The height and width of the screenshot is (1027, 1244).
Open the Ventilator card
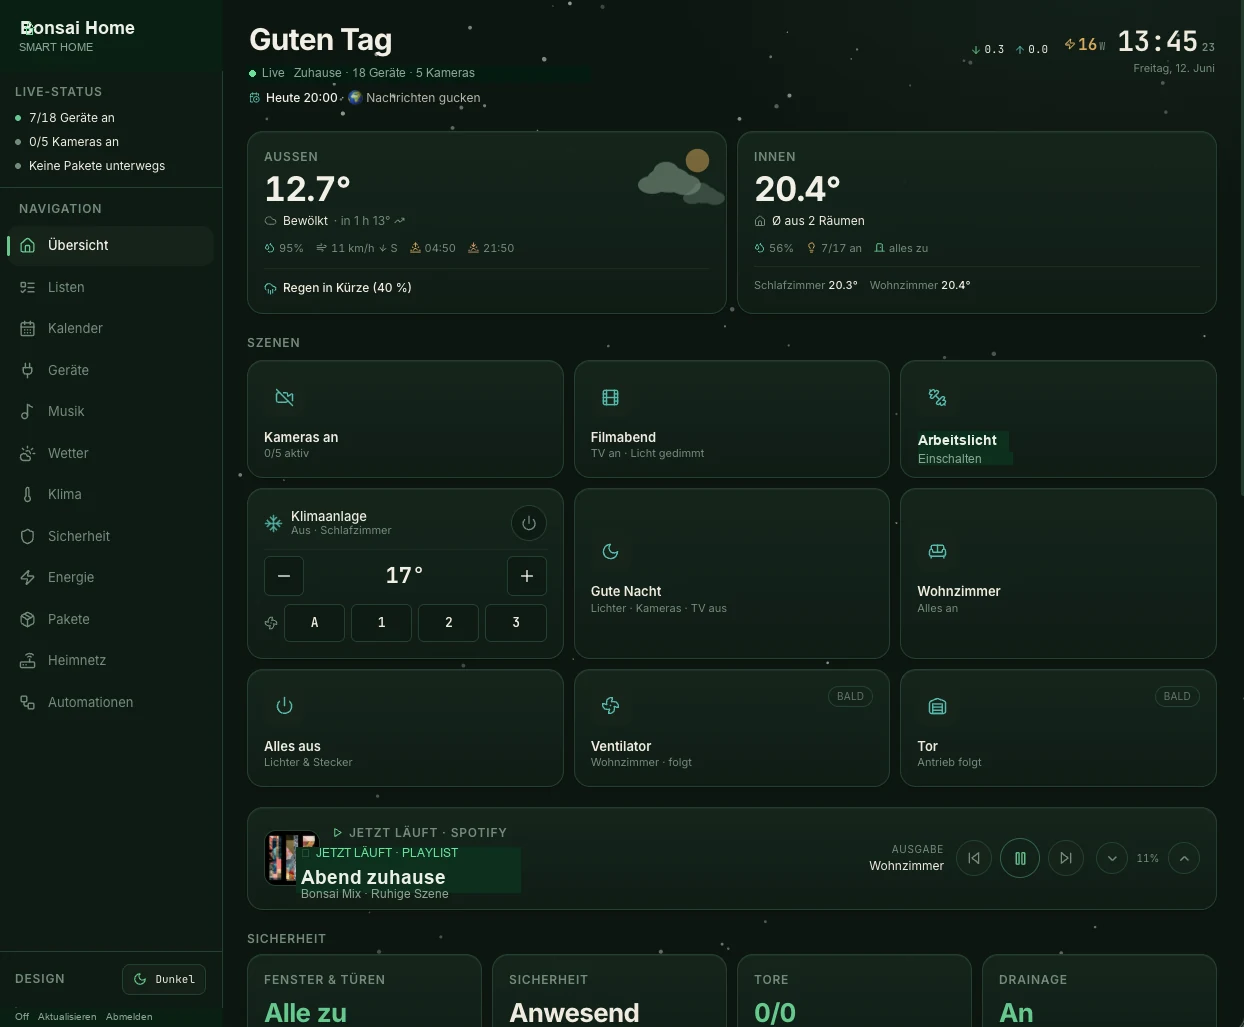point(732,728)
